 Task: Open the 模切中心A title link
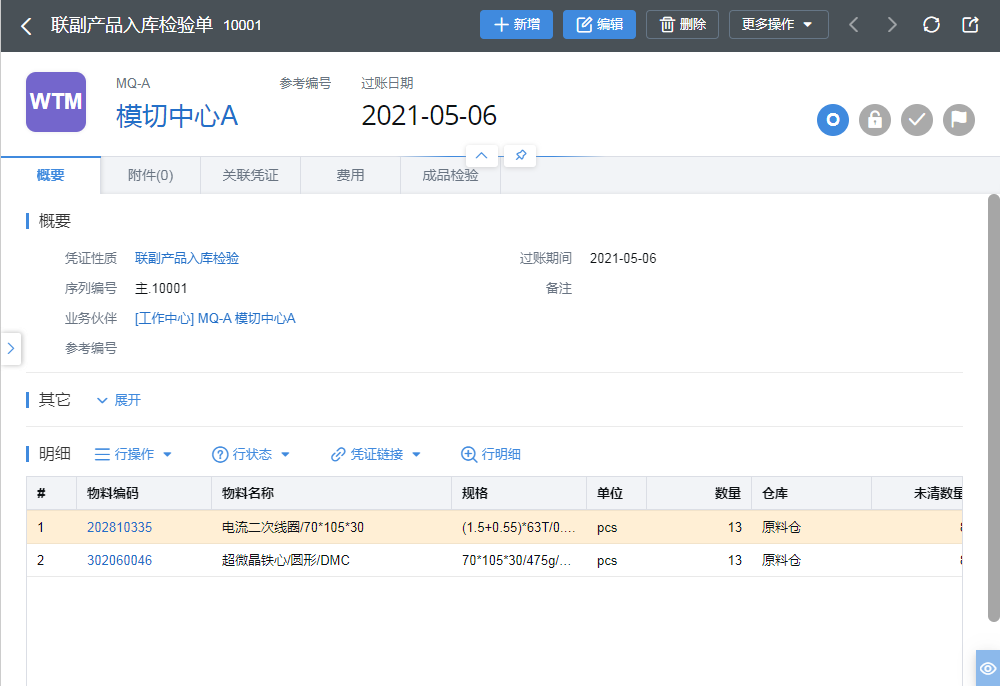(177, 116)
